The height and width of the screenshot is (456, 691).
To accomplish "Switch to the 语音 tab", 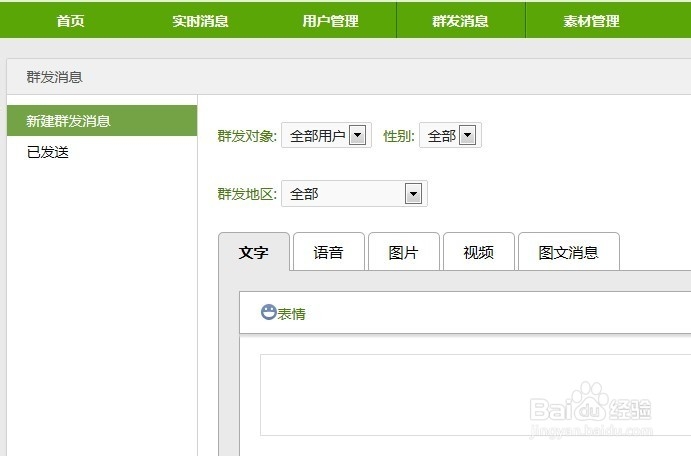I will pos(329,252).
